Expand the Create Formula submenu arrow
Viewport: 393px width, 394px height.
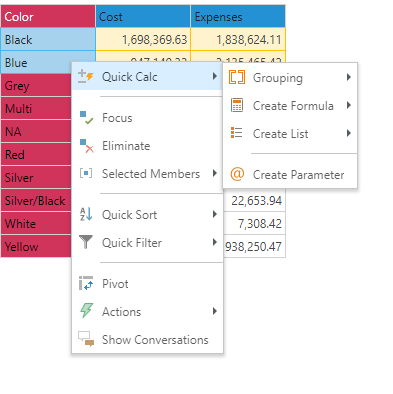click(349, 105)
